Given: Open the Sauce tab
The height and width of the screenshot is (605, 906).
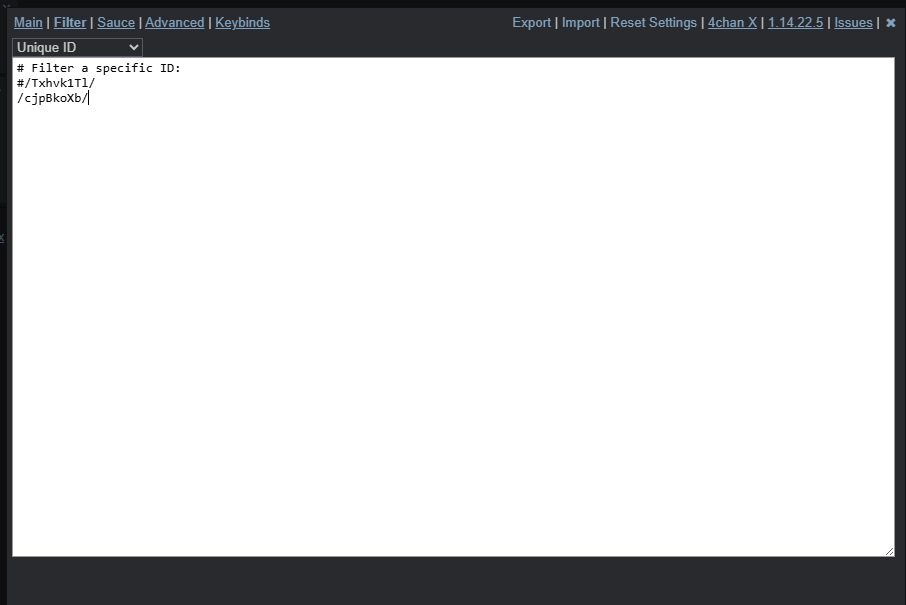Looking at the screenshot, I should [x=116, y=23].
